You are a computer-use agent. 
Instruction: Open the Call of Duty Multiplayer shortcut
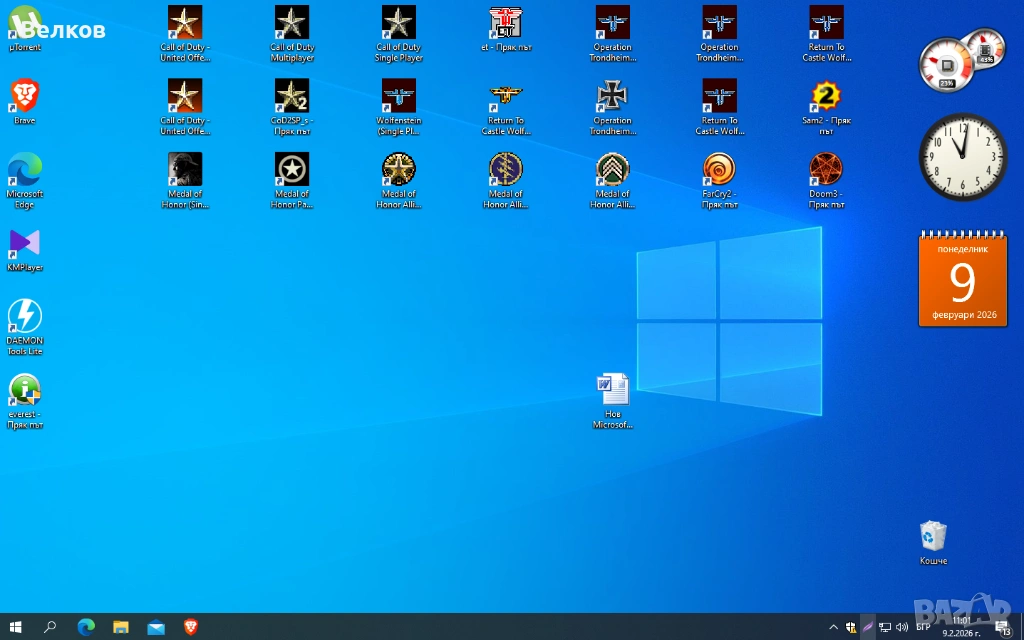(x=292, y=23)
